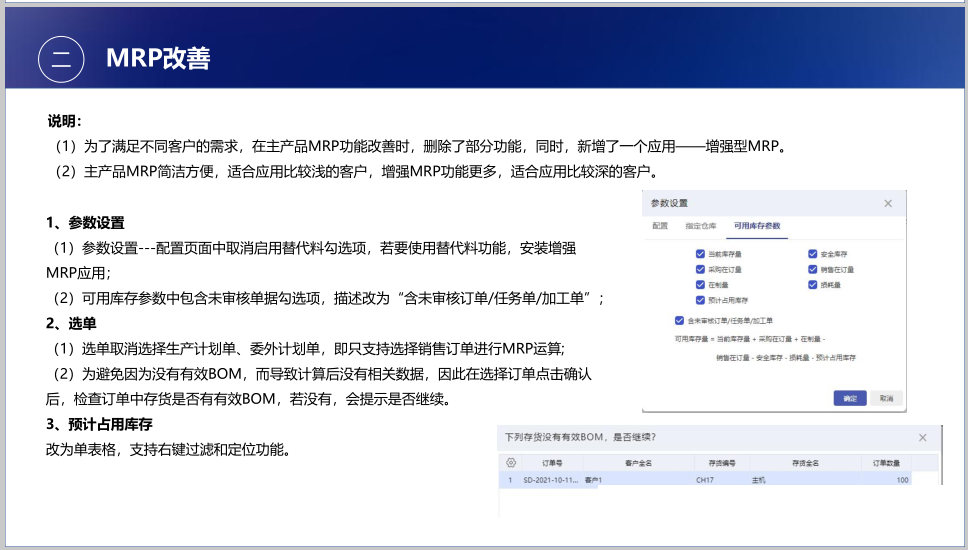The width and height of the screenshot is (968, 550).
Task: Close the 参数设置 dialog
Action: point(888,203)
